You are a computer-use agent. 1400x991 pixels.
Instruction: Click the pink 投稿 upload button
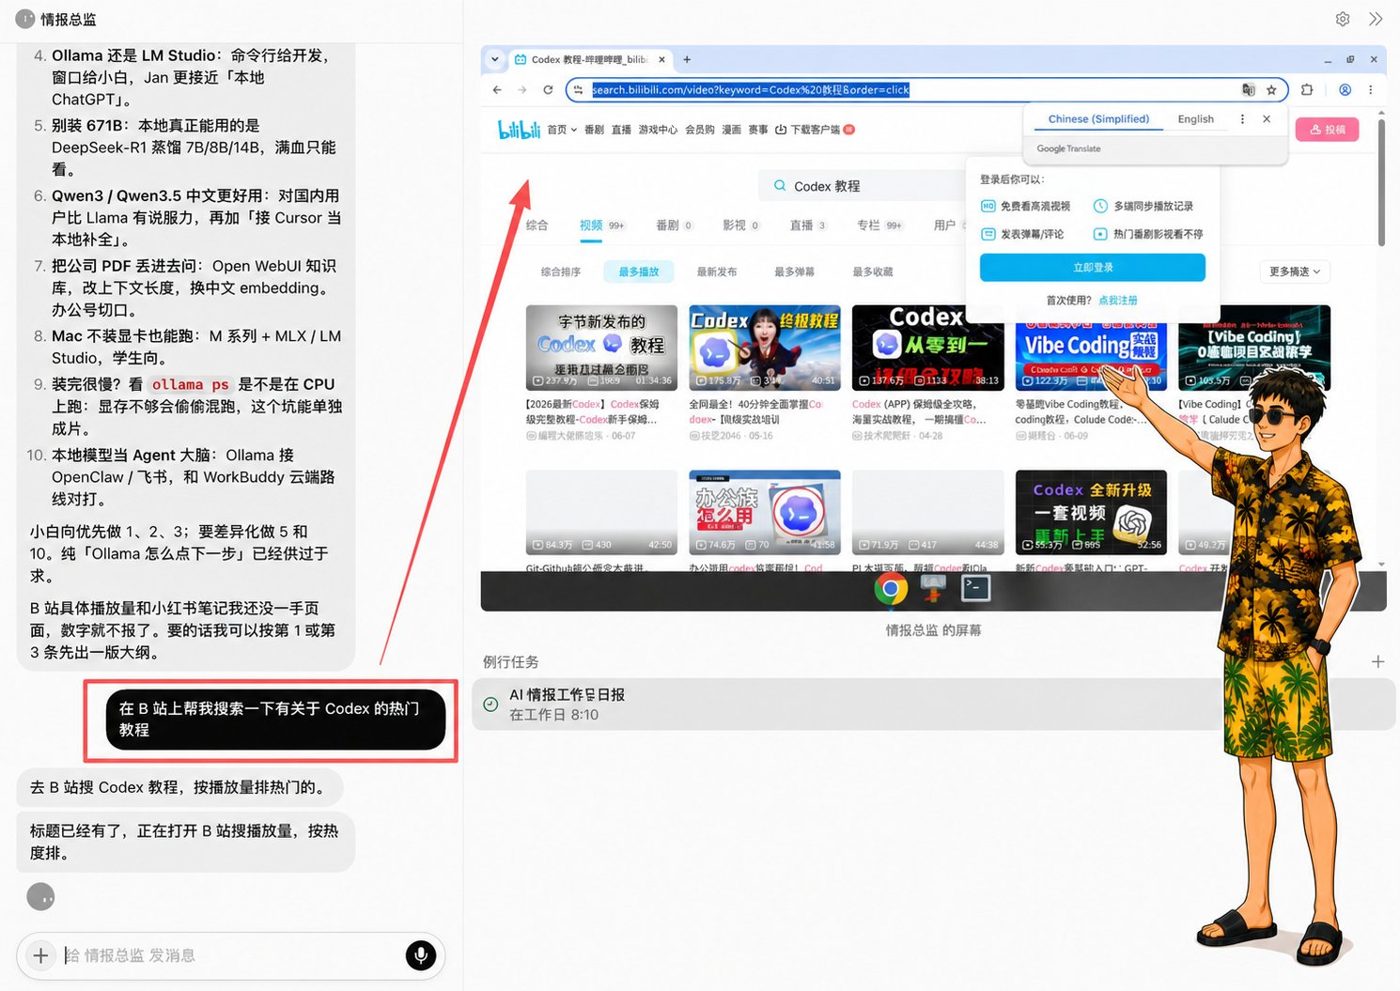(1327, 130)
